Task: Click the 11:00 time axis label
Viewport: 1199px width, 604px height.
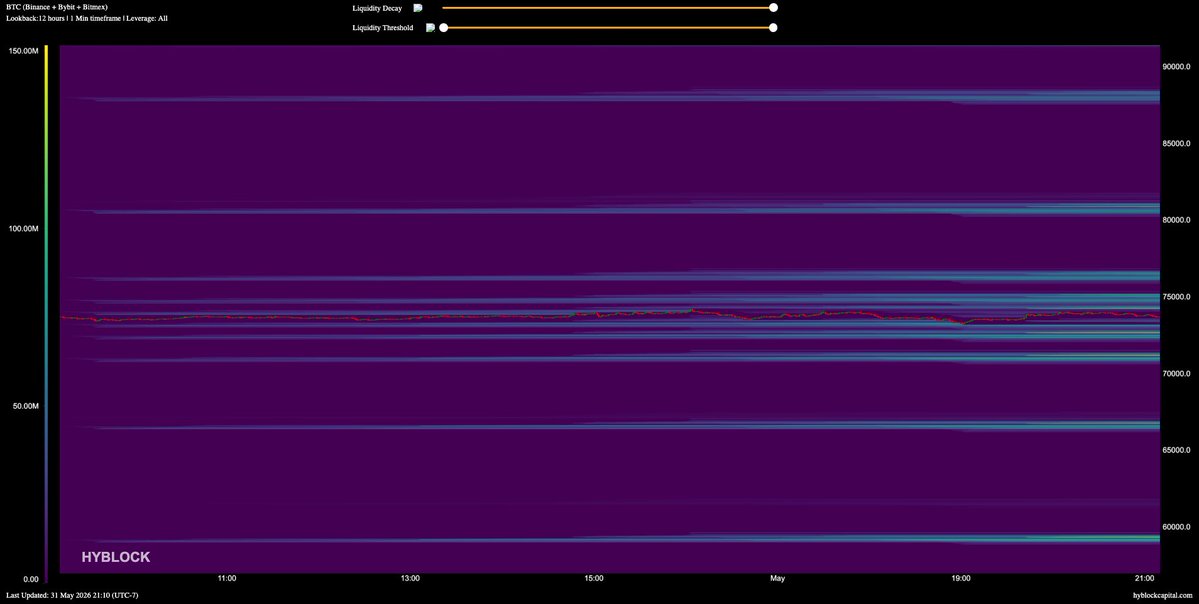Action: 226,579
